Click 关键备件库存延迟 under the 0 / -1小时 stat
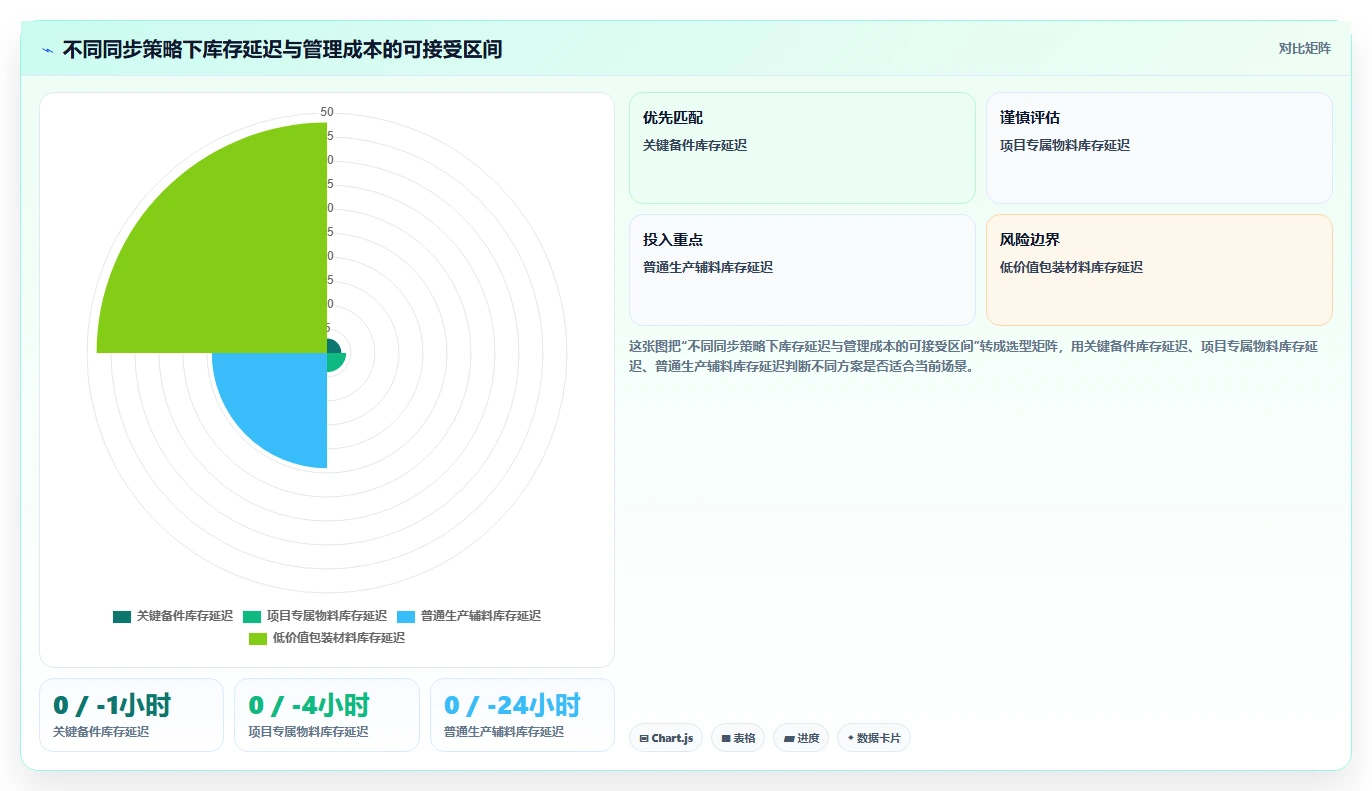1372x791 pixels. point(101,732)
